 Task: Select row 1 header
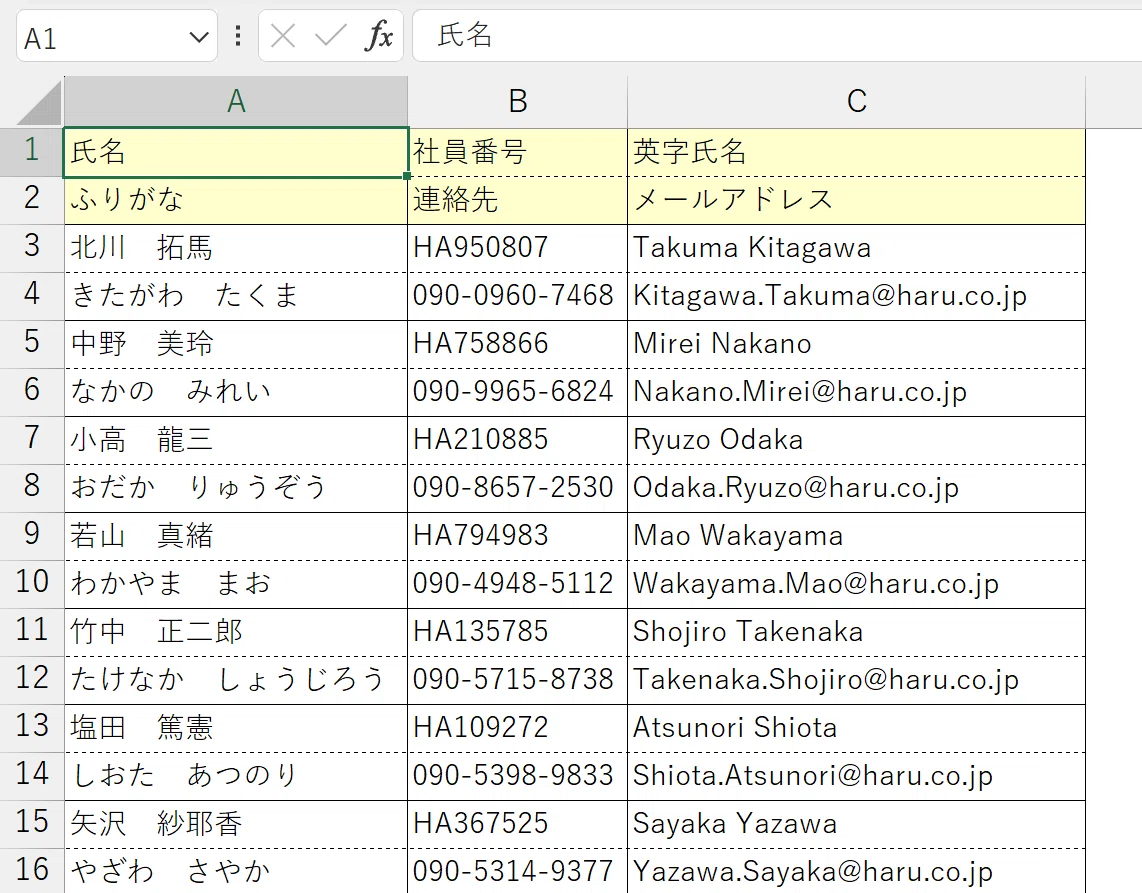(31, 152)
